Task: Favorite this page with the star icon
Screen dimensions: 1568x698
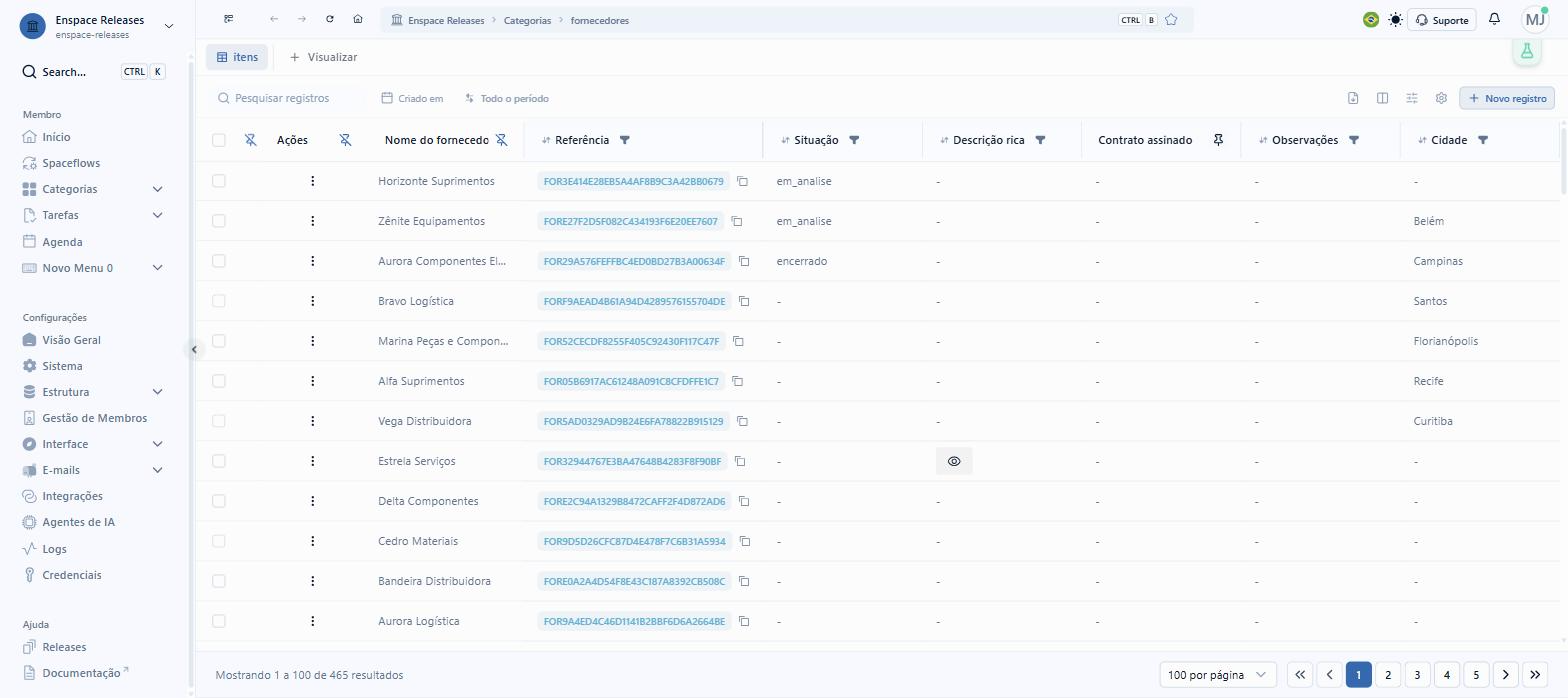Action: (1171, 20)
